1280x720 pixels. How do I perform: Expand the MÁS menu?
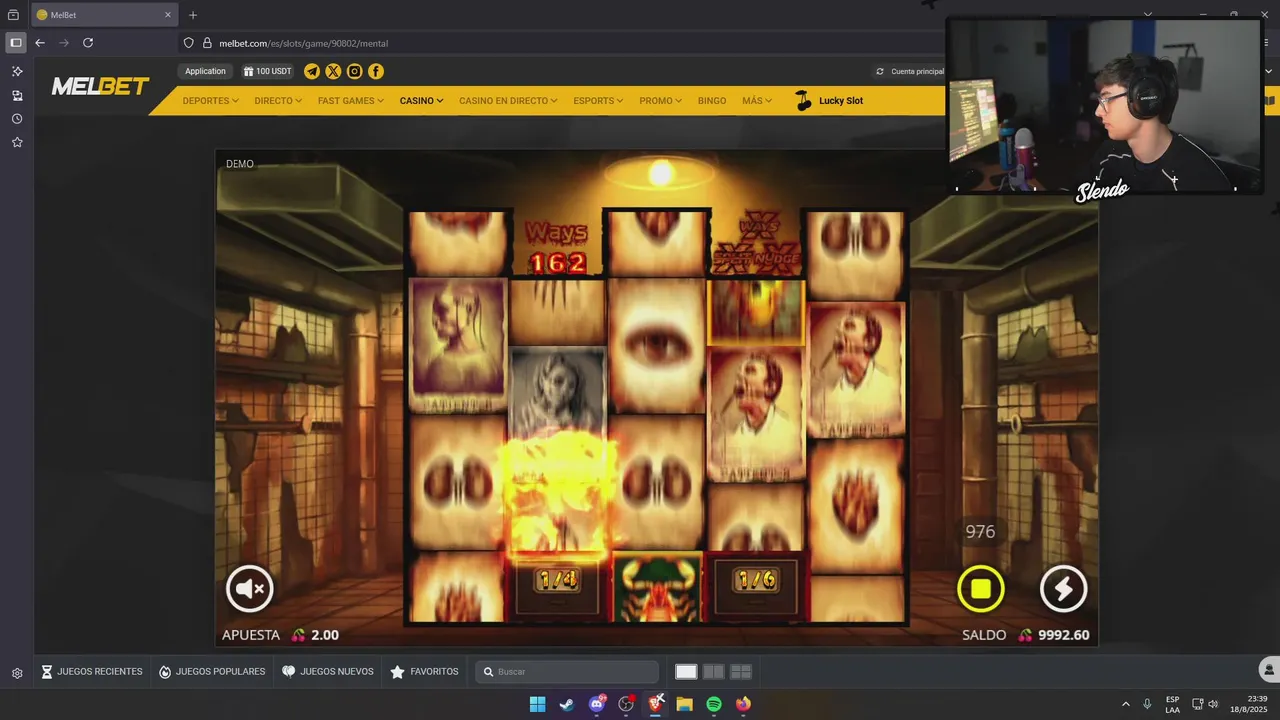tap(757, 101)
